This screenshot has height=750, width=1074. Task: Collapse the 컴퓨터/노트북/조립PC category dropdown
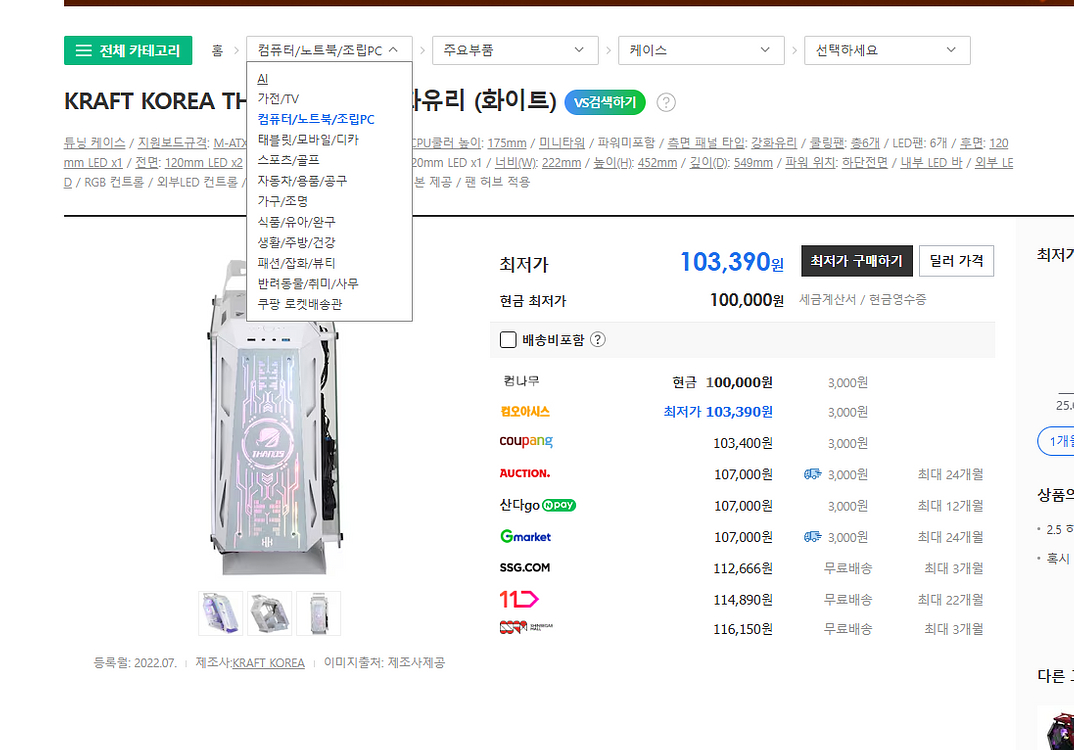tap(329, 50)
